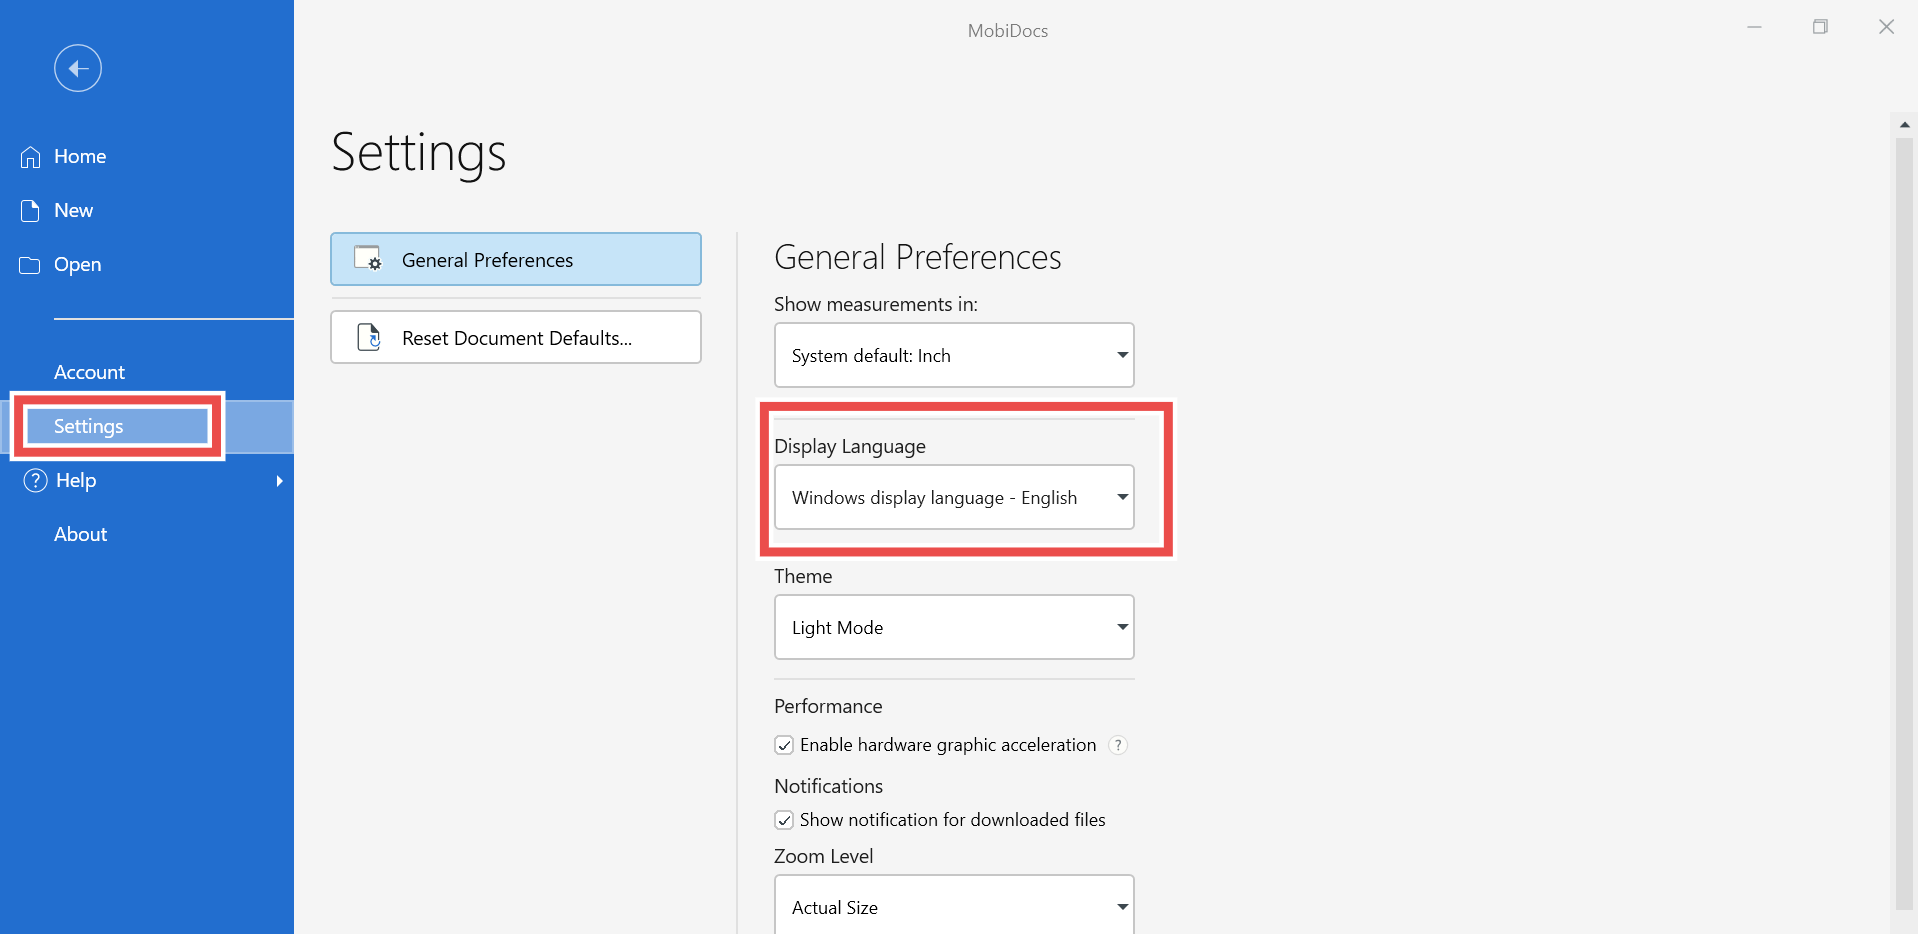Viewport: 1918px width, 934px height.
Task: Click the vertical scrollbar thumb
Action: click(x=1904, y=522)
